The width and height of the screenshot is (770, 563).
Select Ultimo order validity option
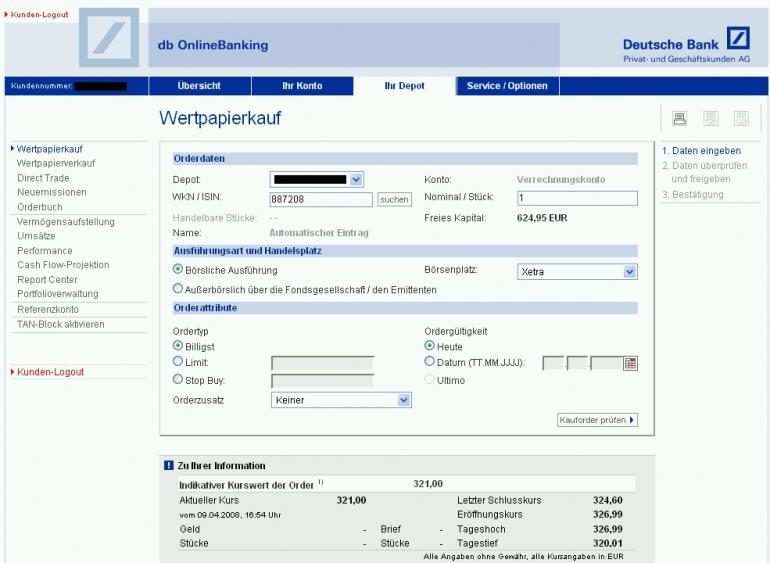coord(430,379)
